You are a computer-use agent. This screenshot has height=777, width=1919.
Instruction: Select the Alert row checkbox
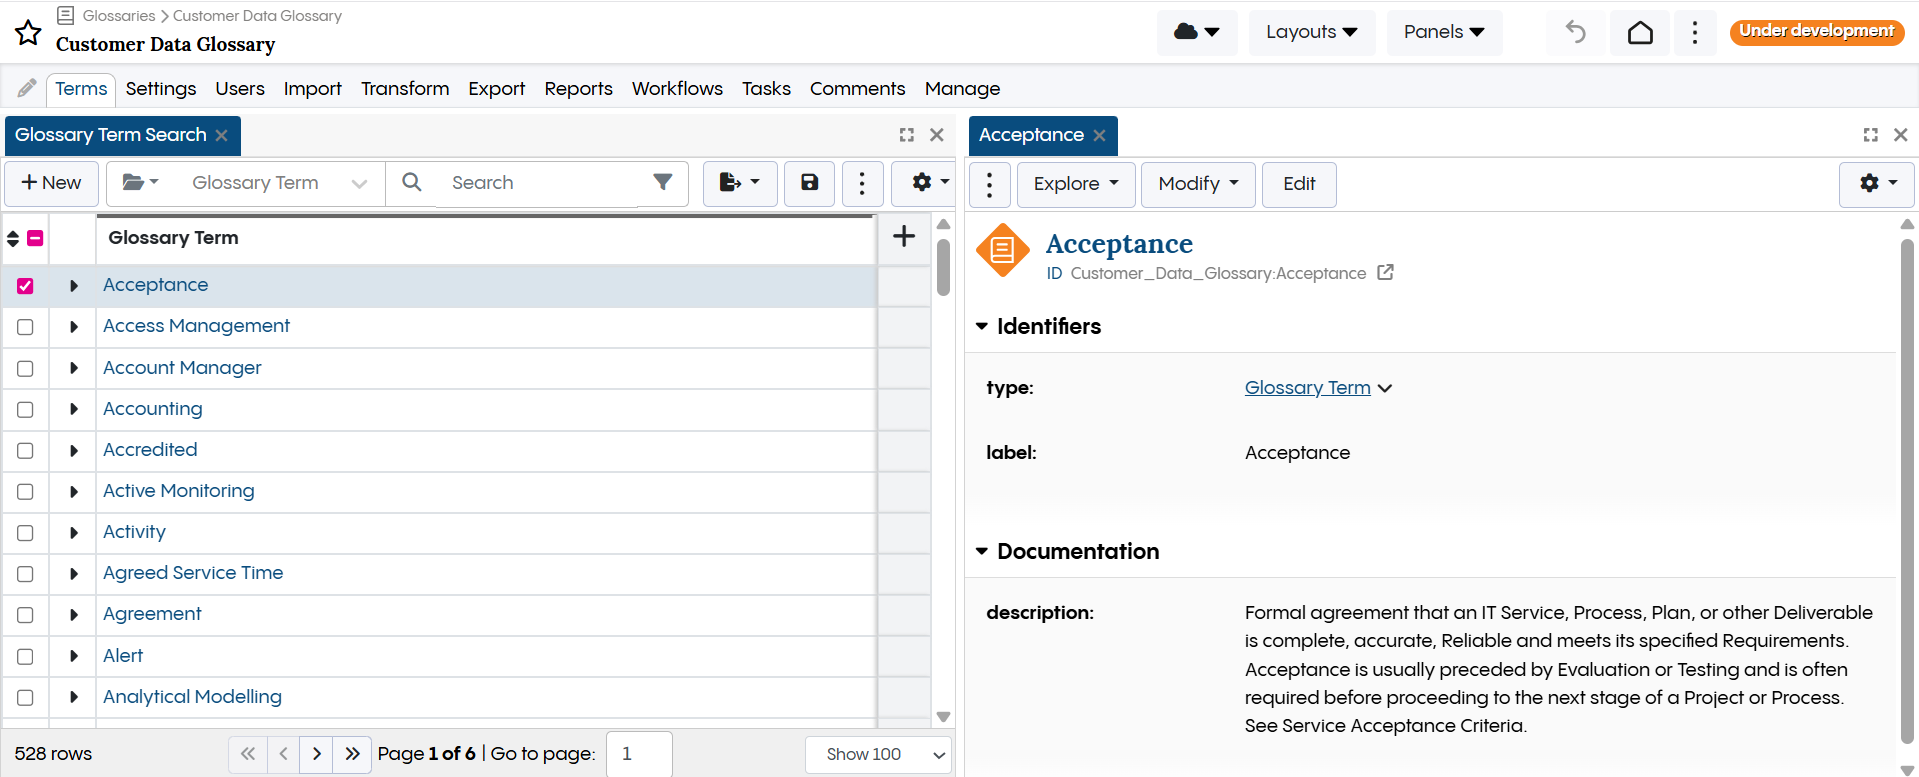coord(26,657)
